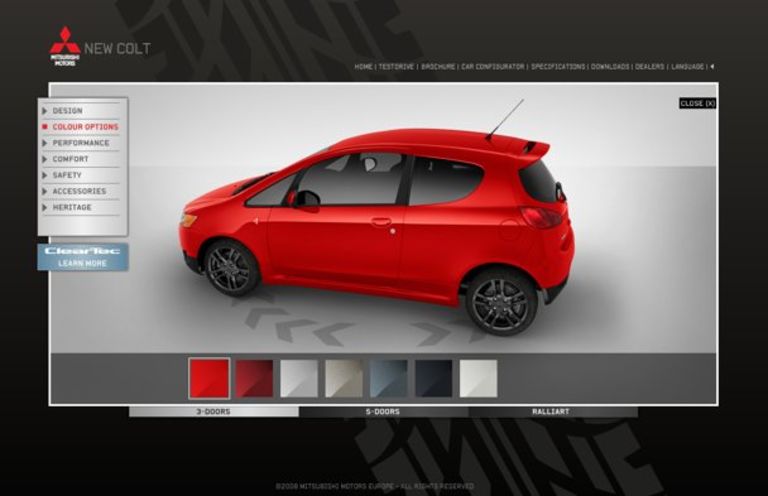Find Dealers via top navigation
Viewport: 768px width, 496px height.
click(650, 67)
